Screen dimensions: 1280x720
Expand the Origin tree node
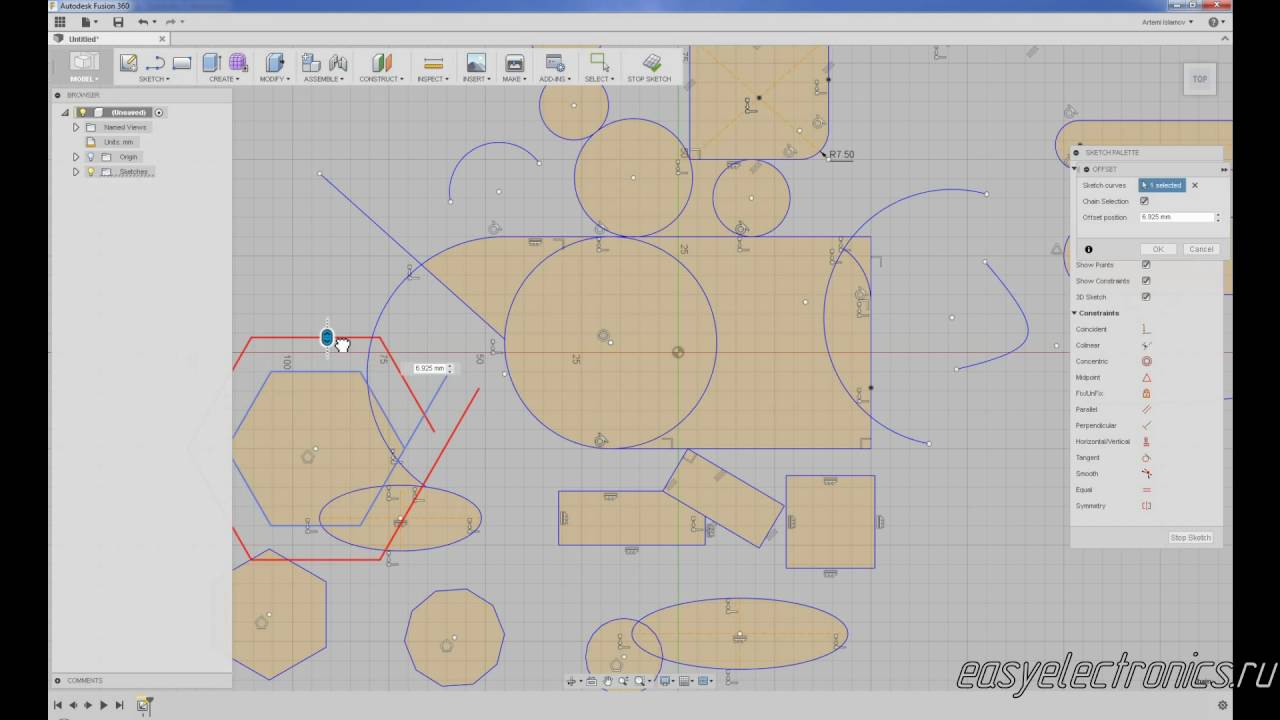coord(75,157)
